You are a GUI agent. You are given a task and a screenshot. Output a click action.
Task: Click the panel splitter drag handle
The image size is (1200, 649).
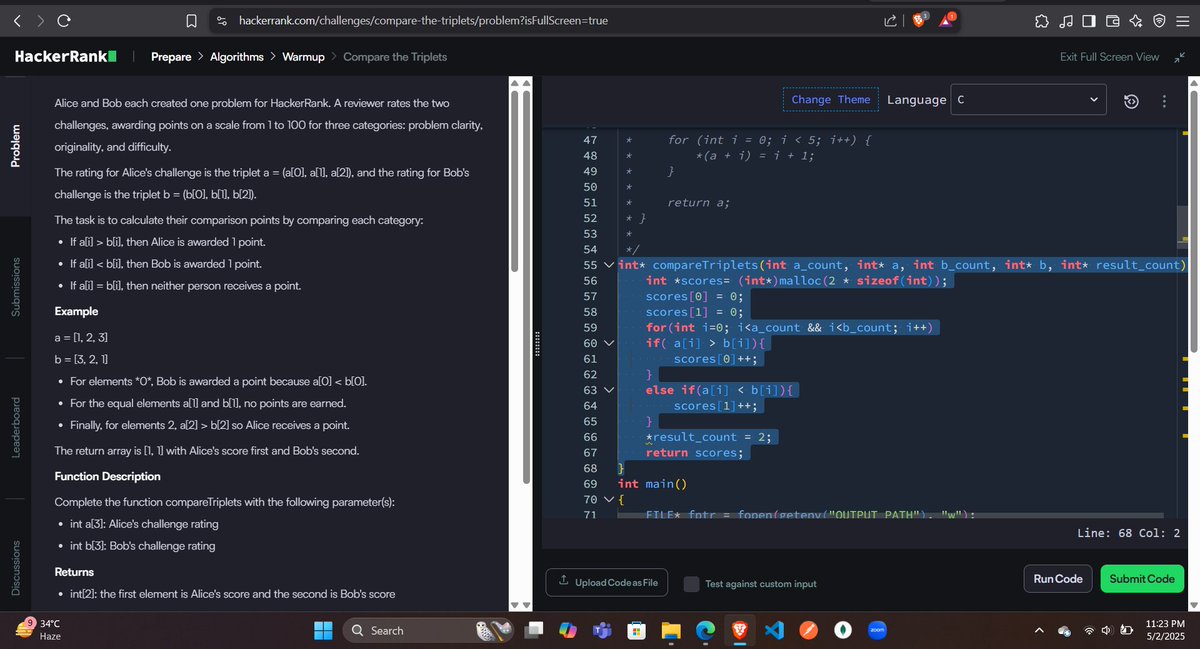tap(539, 343)
